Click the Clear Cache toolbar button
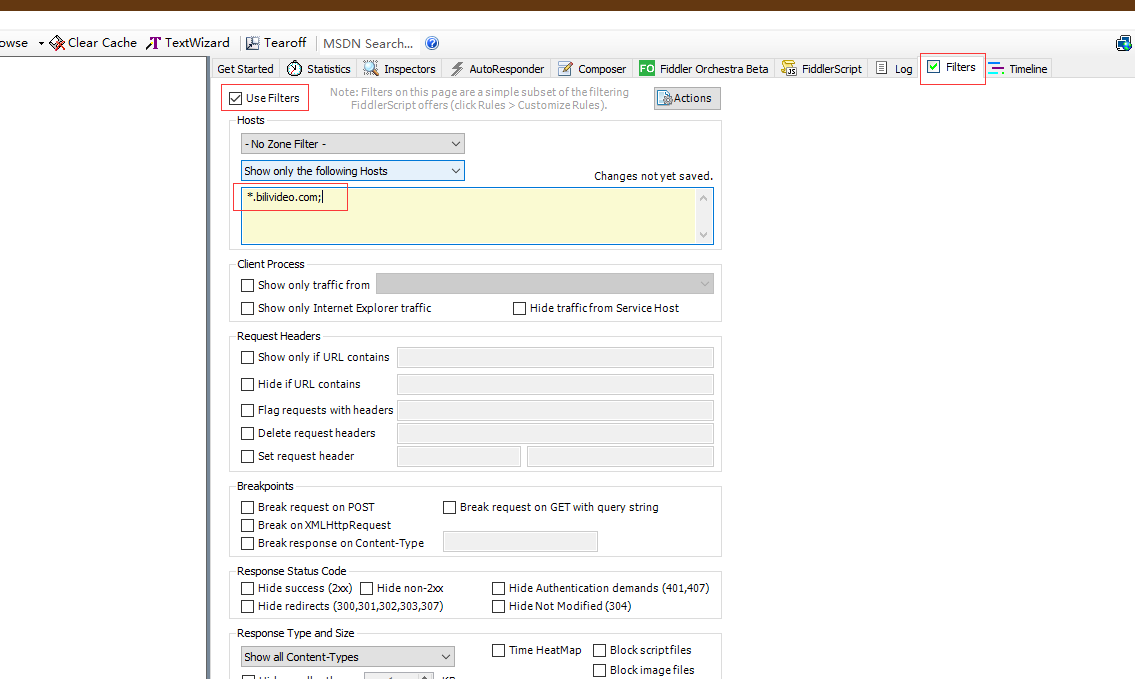The image size is (1135, 679). pyautogui.click(x=93, y=43)
